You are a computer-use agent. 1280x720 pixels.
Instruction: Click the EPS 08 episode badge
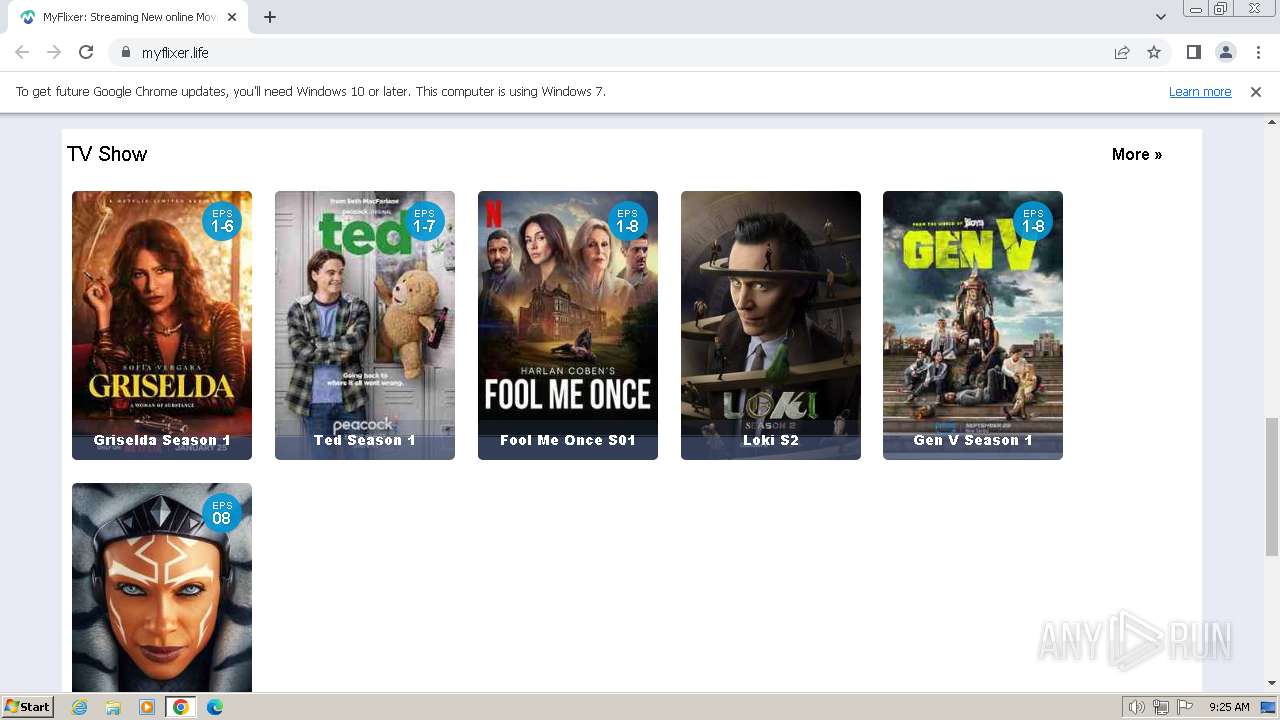click(222, 513)
